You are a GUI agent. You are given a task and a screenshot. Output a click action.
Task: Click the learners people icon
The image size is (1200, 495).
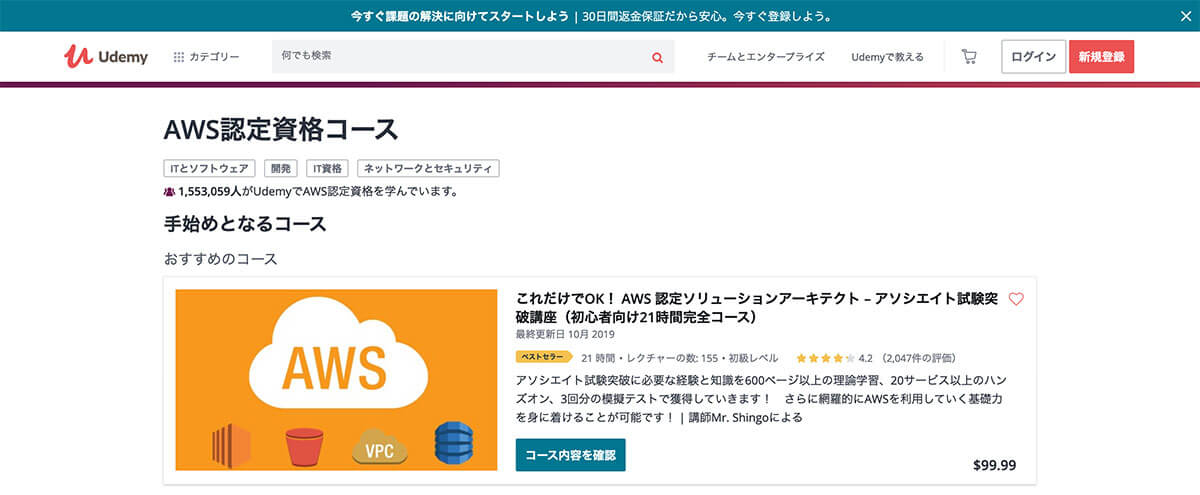point(169,191)
